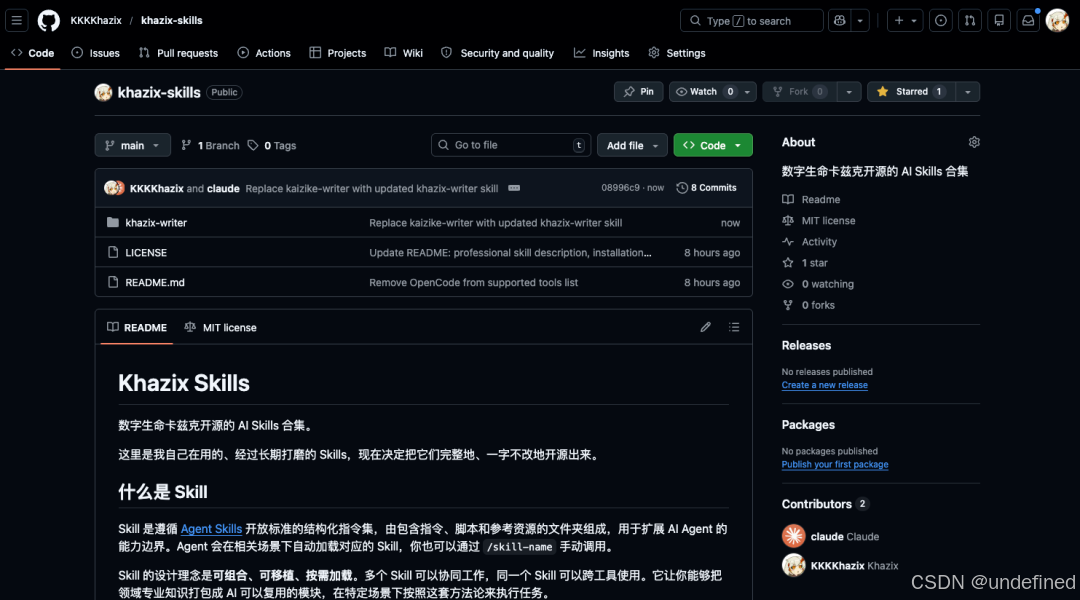Edit README with pencil icon
The height and width of the screenshot is (600, 1080).
pyautogui.click(x=705, y=327)
